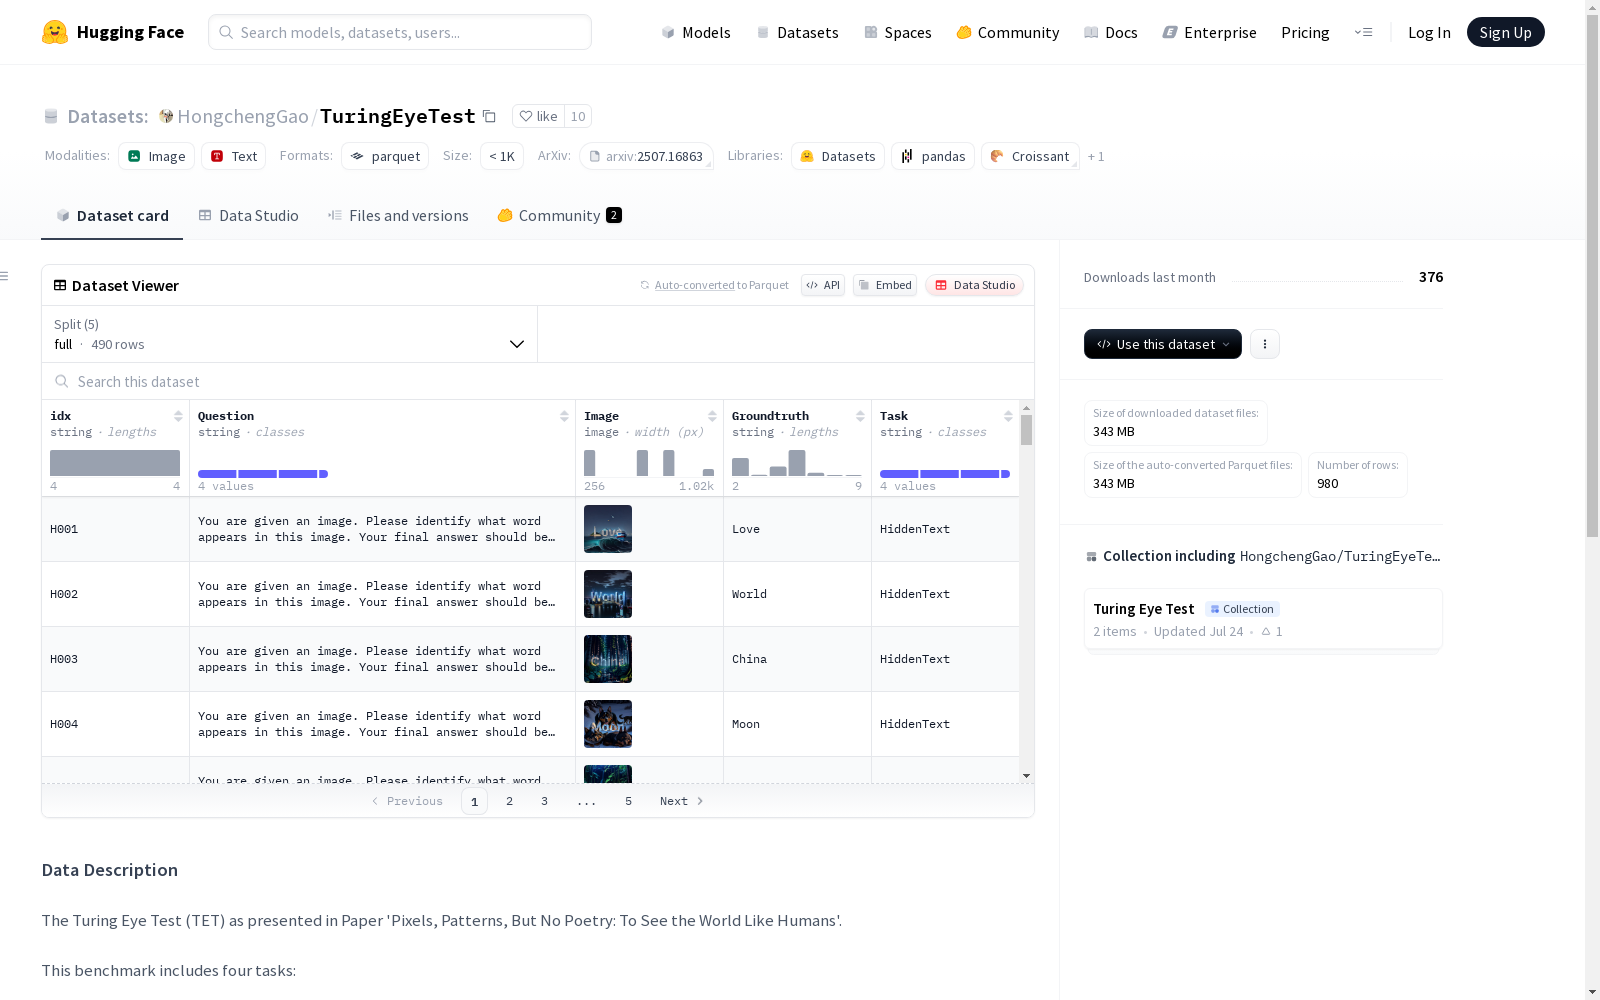Open the Pricing page
Screen dimensions: 1600x1000
(x=1305, y=32)
